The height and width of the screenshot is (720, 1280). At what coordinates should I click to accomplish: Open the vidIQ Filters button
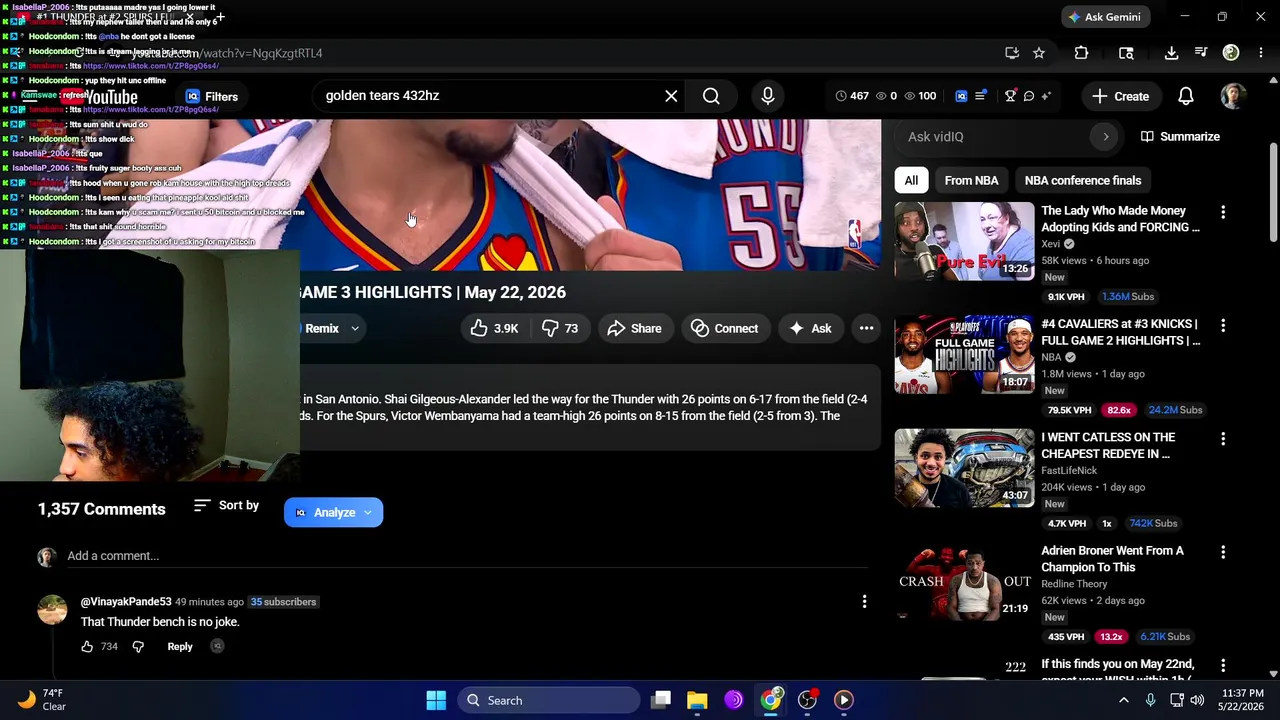pyautogui.click(x=211, y=97)
